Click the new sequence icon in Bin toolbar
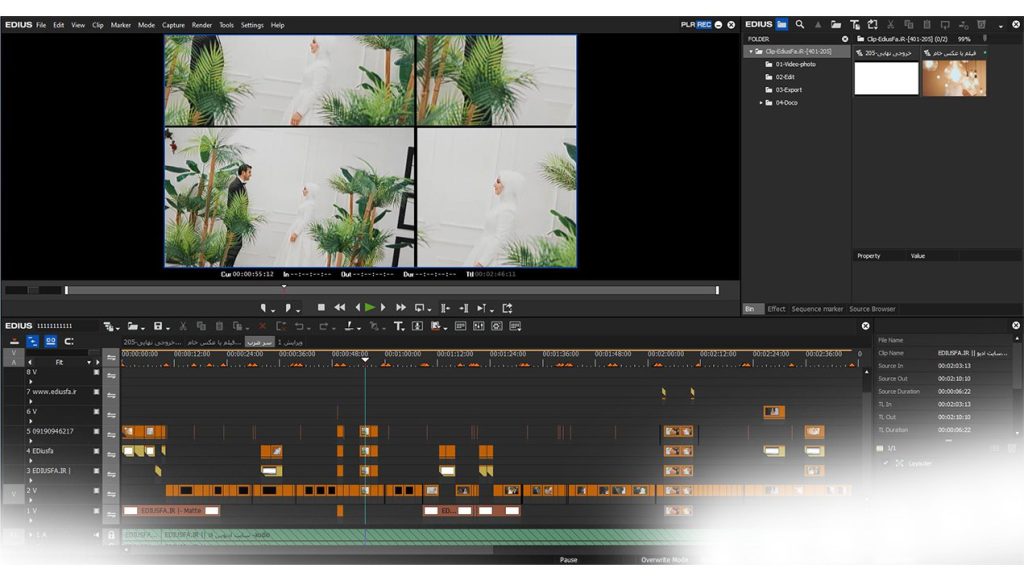Screen dimensions: 1024x581 tap(872, 24)
